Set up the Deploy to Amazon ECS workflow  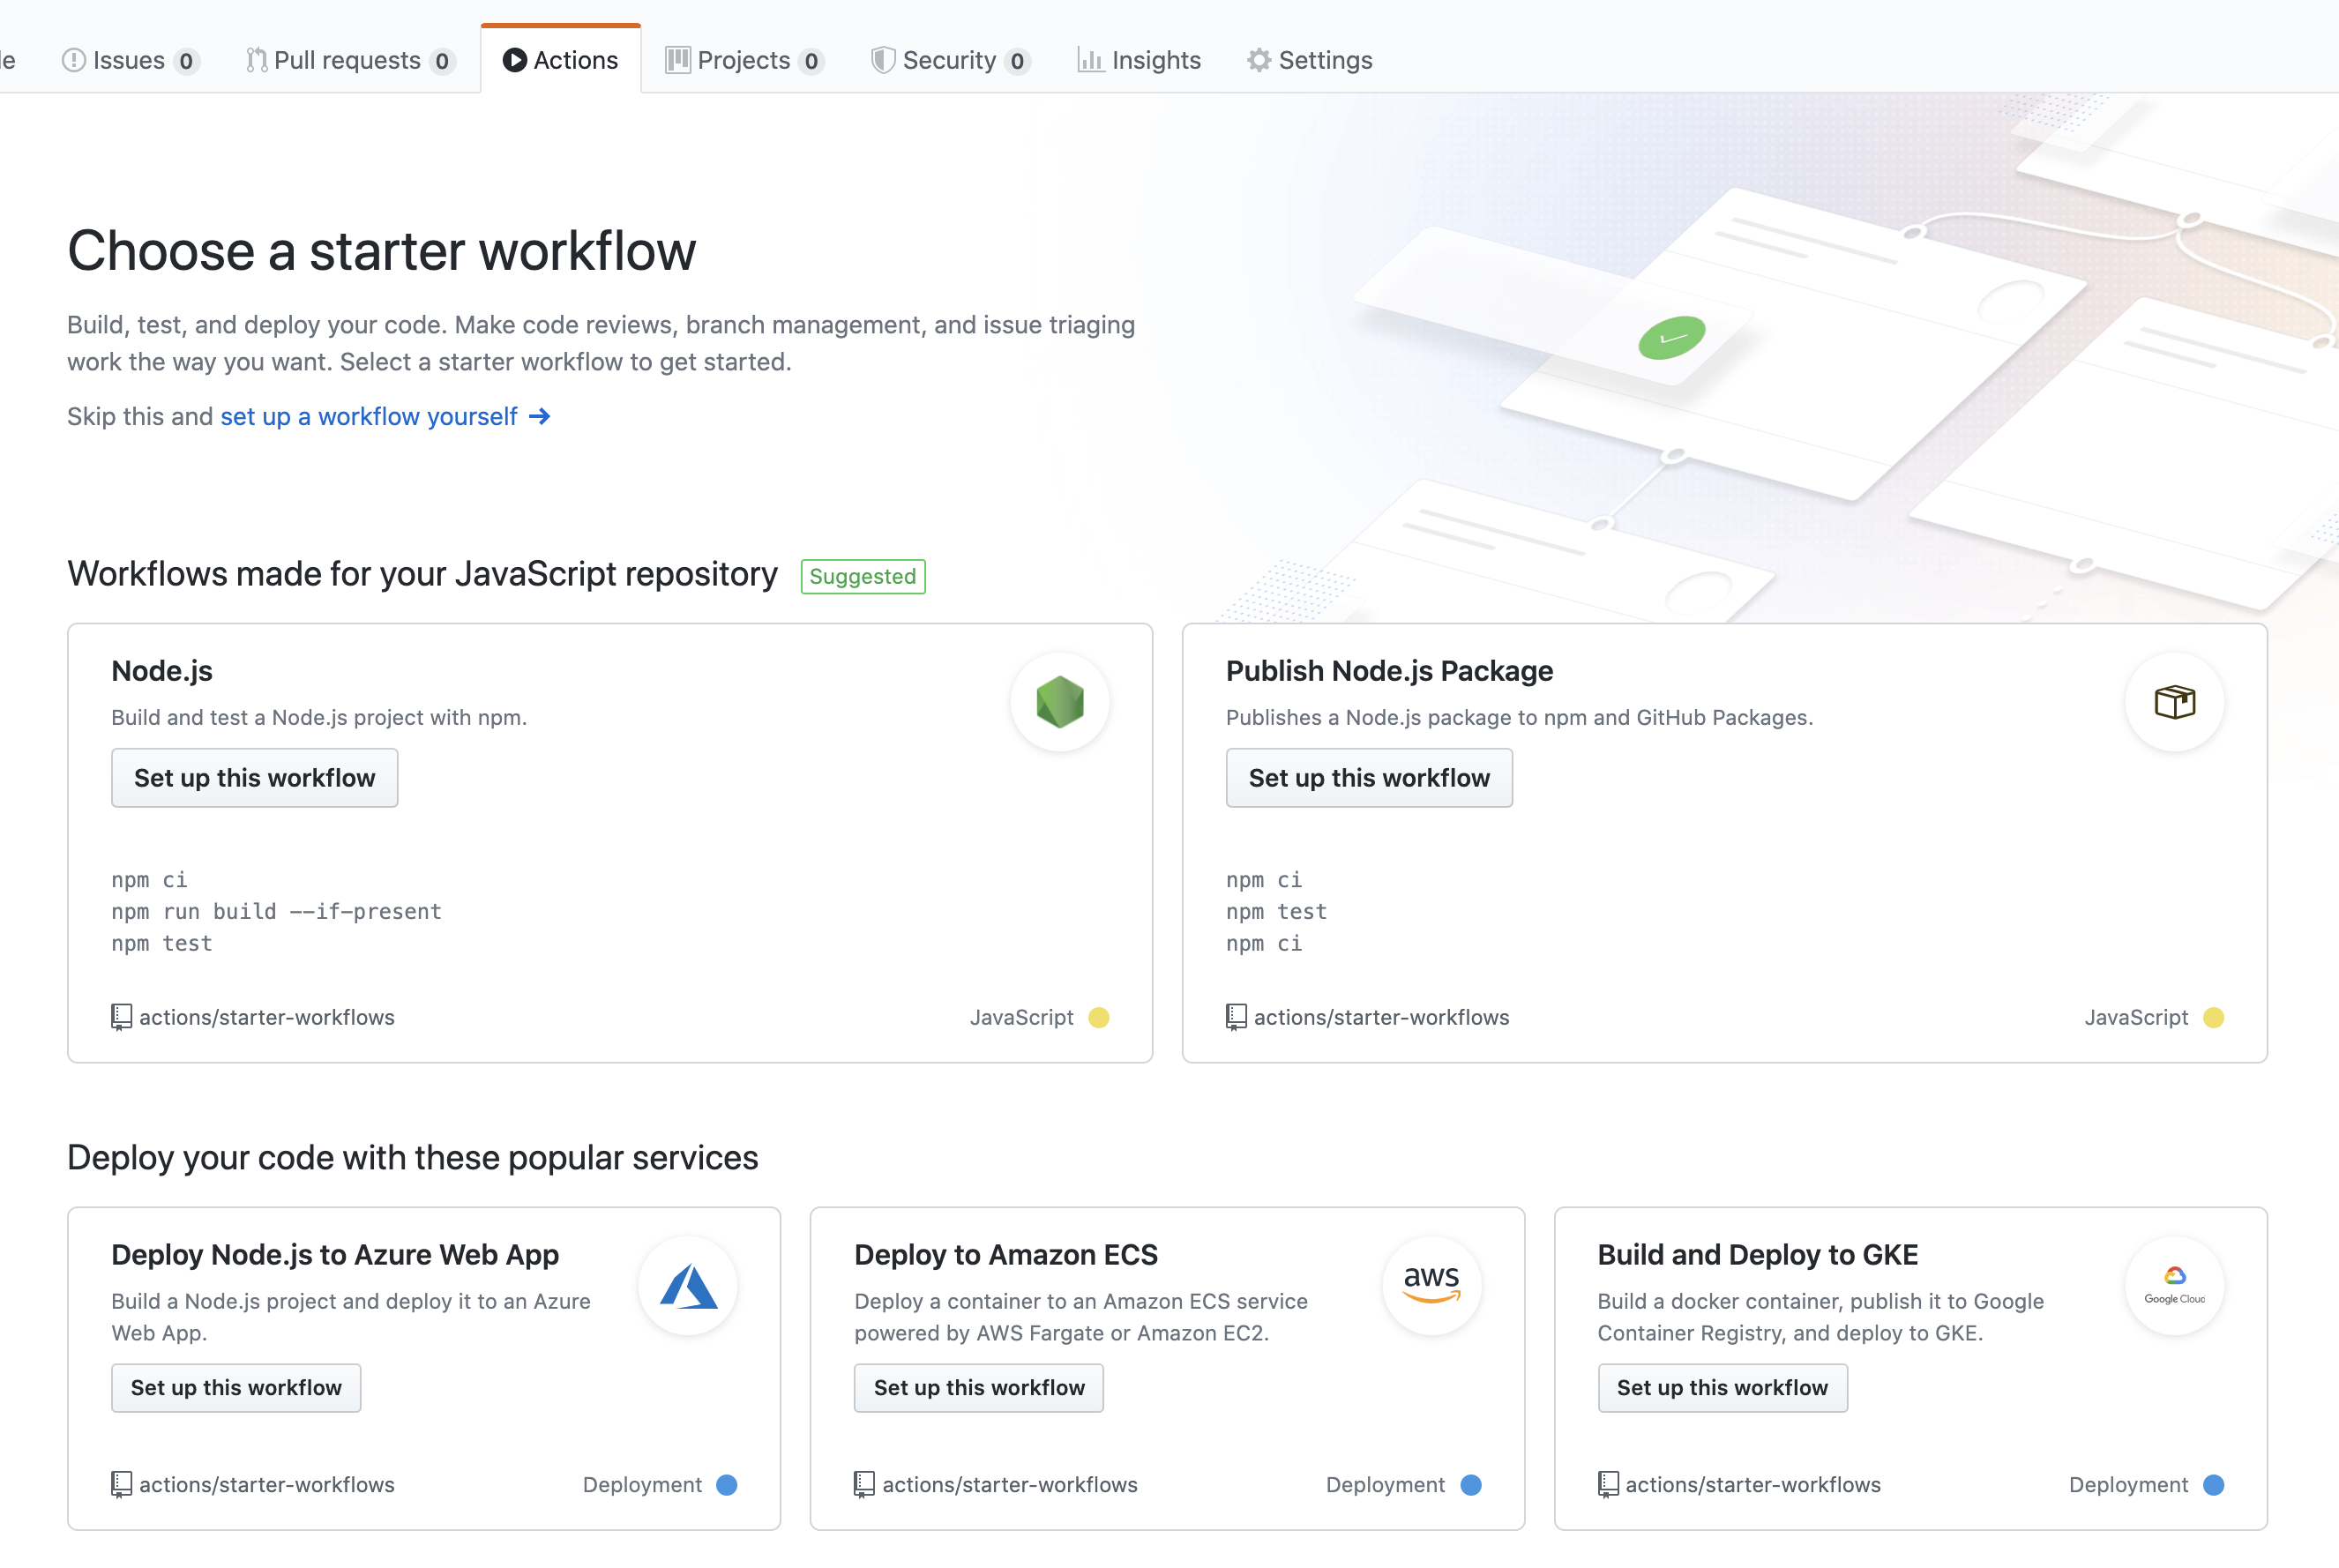click(x=978, y=1388)
